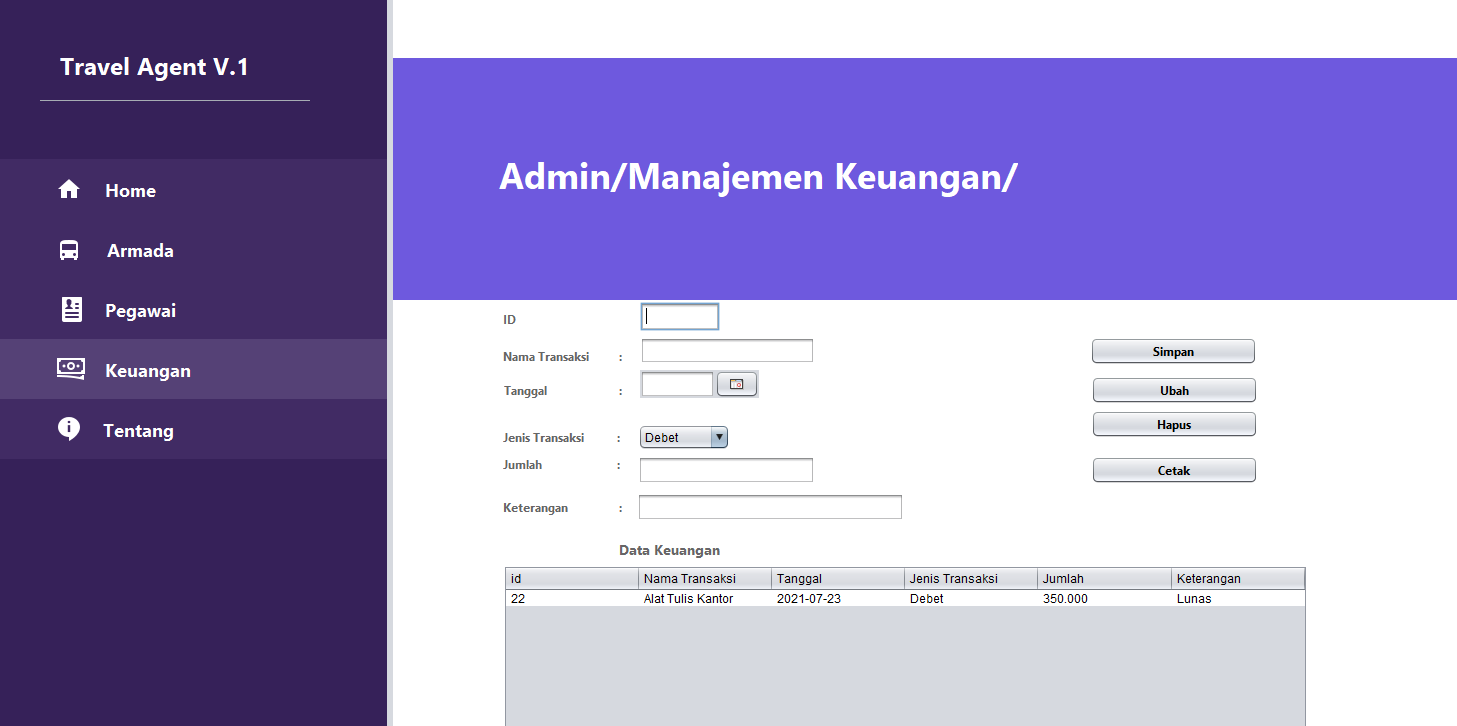Click the Pegawai ID badge icon

pos(71,310)
